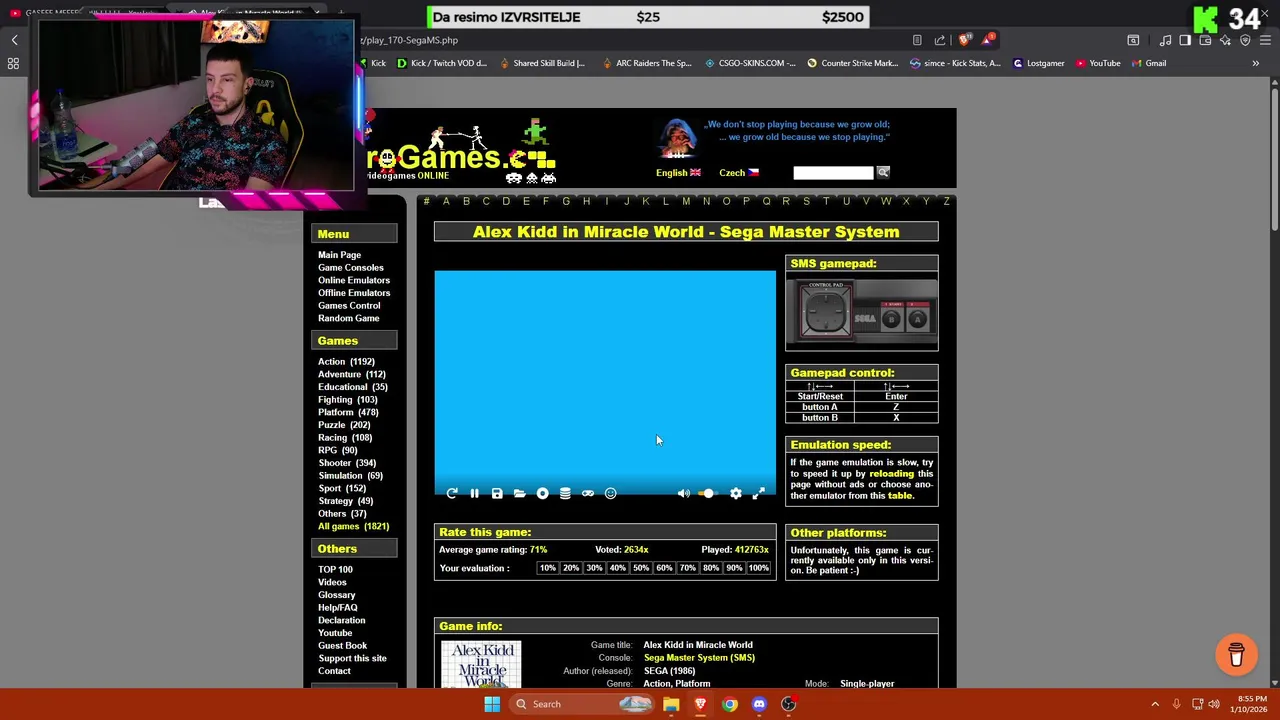Filter games by the # symbol

tap(426, 201)
